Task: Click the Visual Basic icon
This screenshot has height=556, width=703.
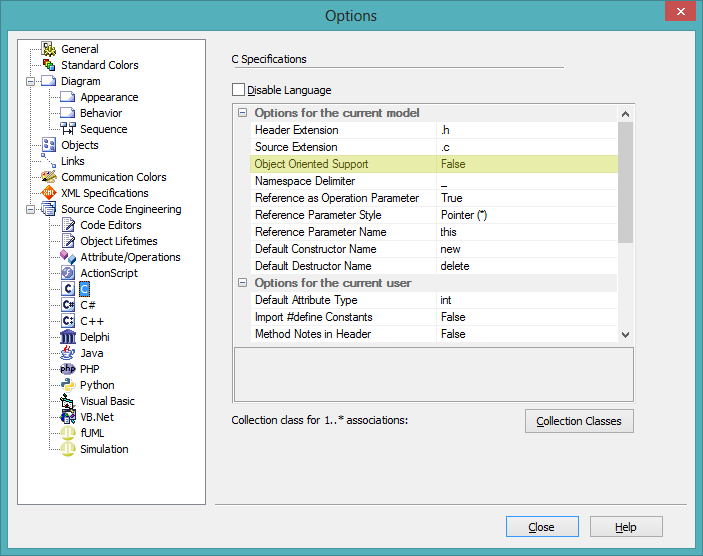Action: [68, 401]
